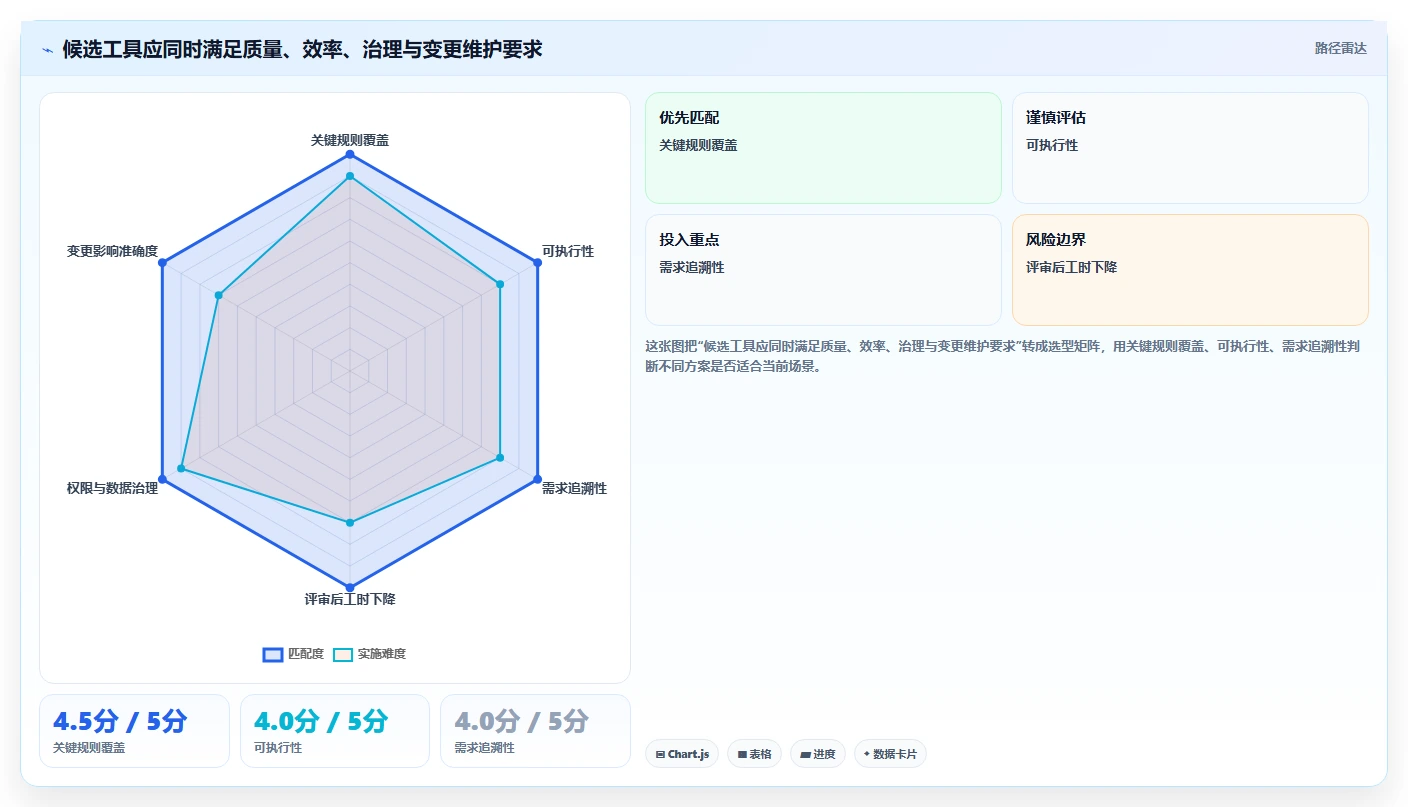Open the 优先匹配 card
This screenshot has width=1408, height=807.
pos(823,148)
